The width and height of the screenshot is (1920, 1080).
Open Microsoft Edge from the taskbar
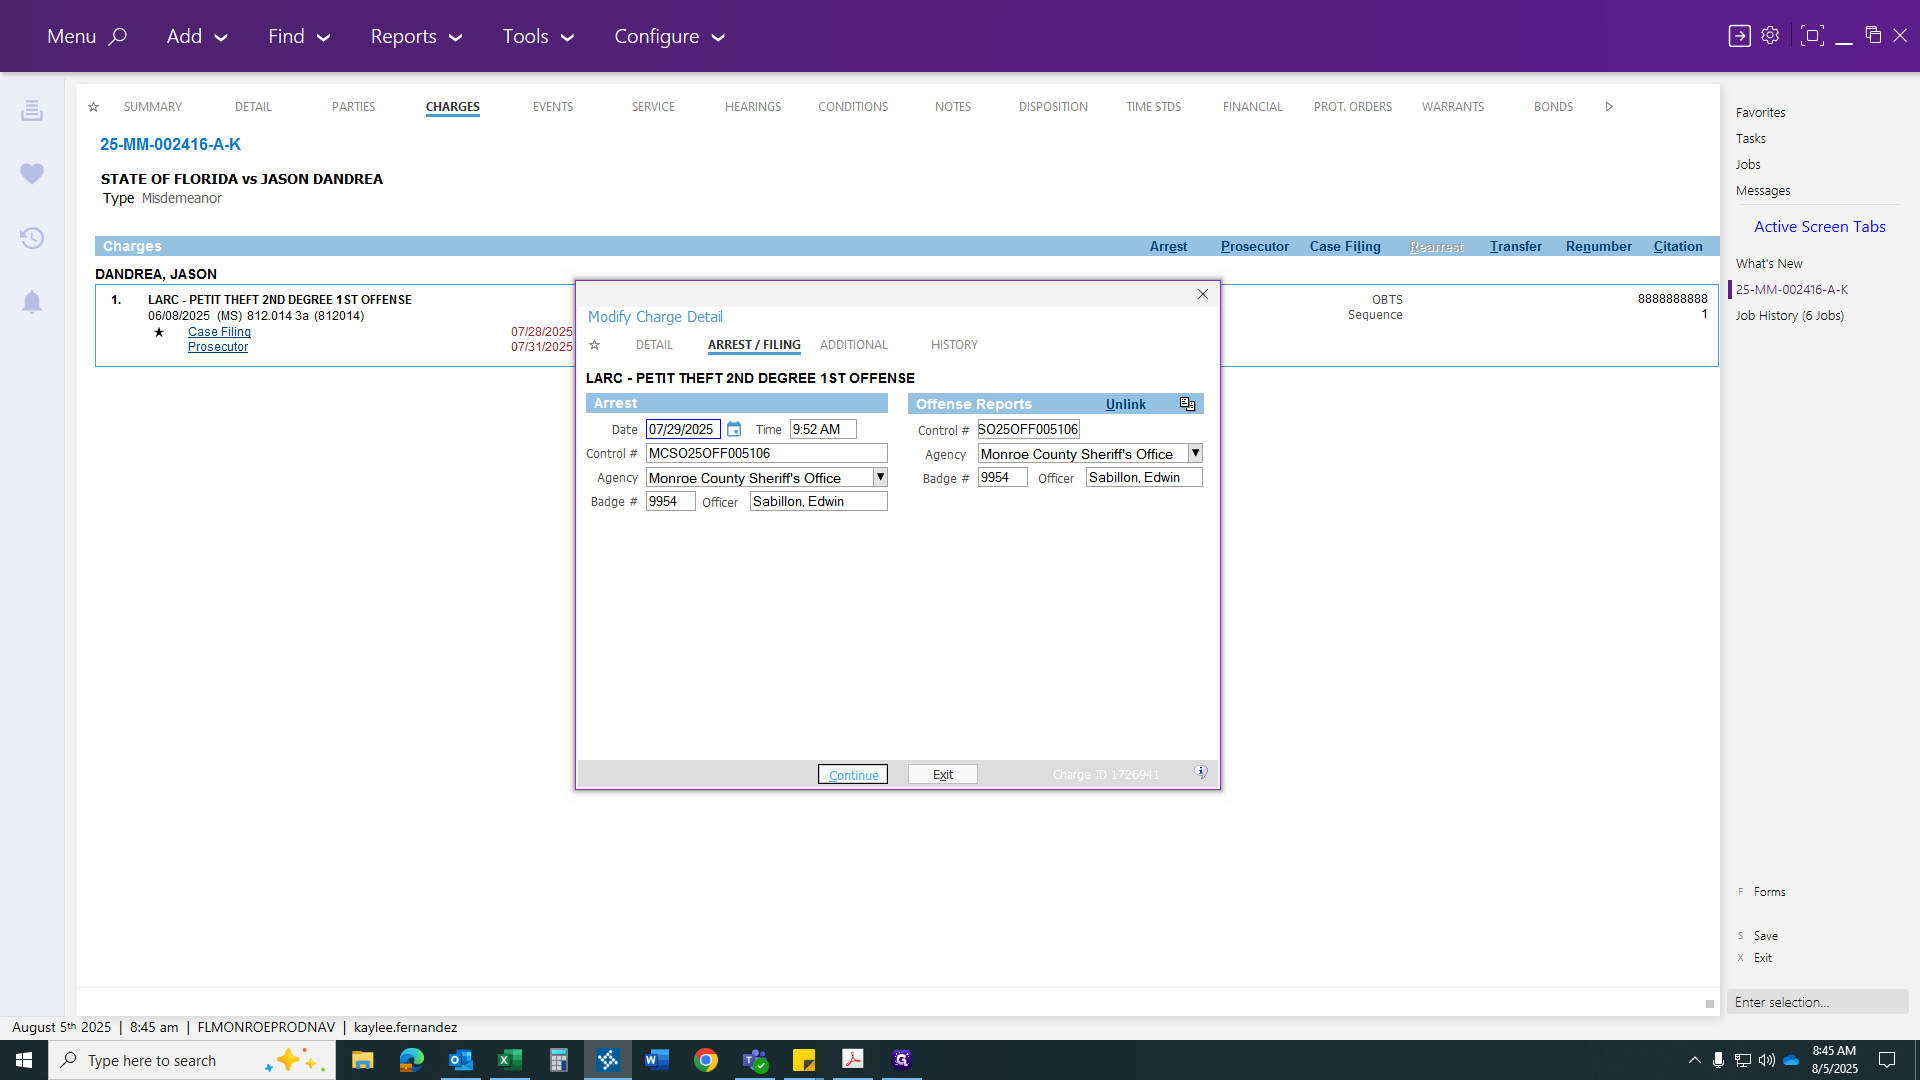click(411, 1060)
